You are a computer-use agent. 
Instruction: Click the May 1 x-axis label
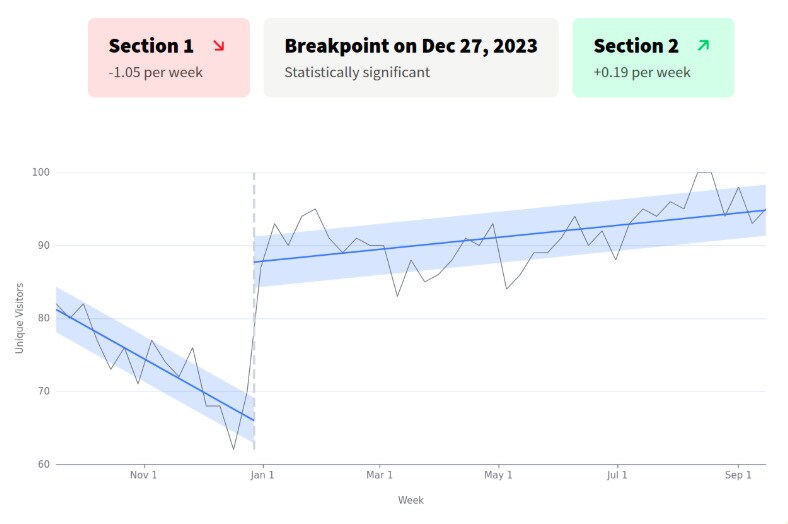point(498,474)
